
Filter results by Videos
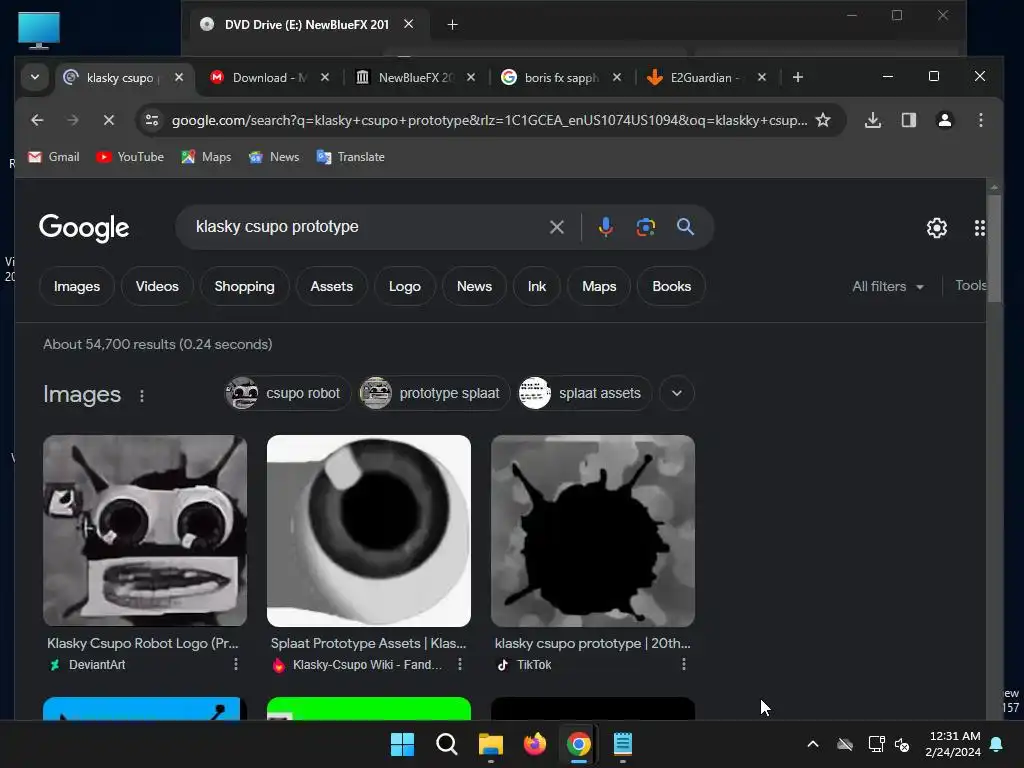click(x=157, y=286)
